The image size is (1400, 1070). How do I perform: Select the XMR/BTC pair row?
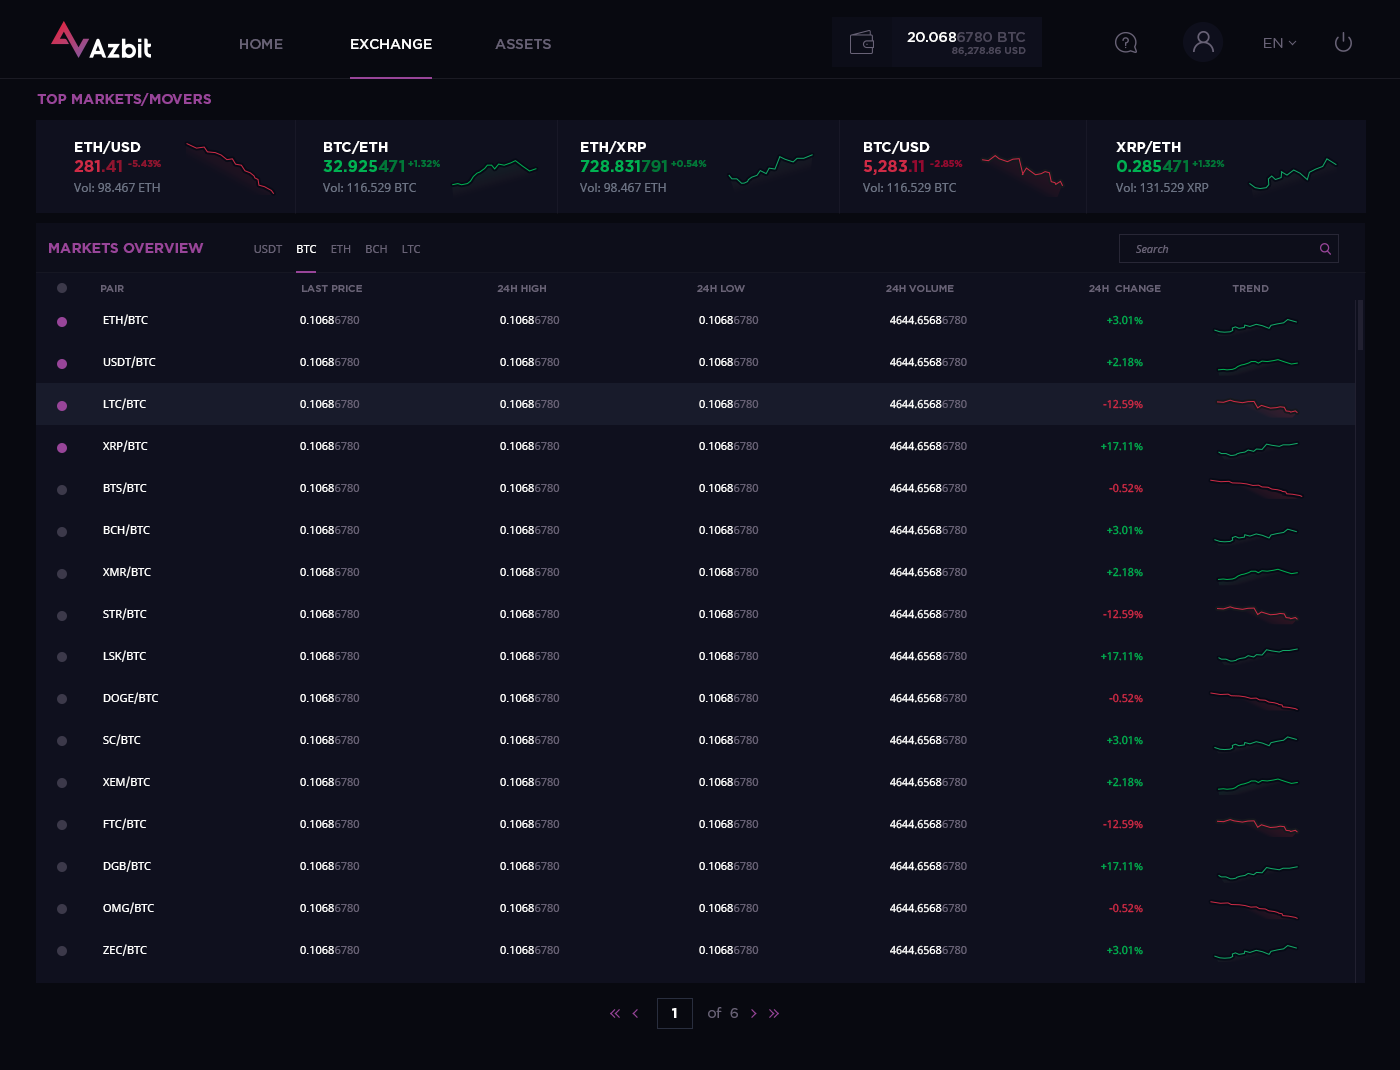[x=696, y=572]
